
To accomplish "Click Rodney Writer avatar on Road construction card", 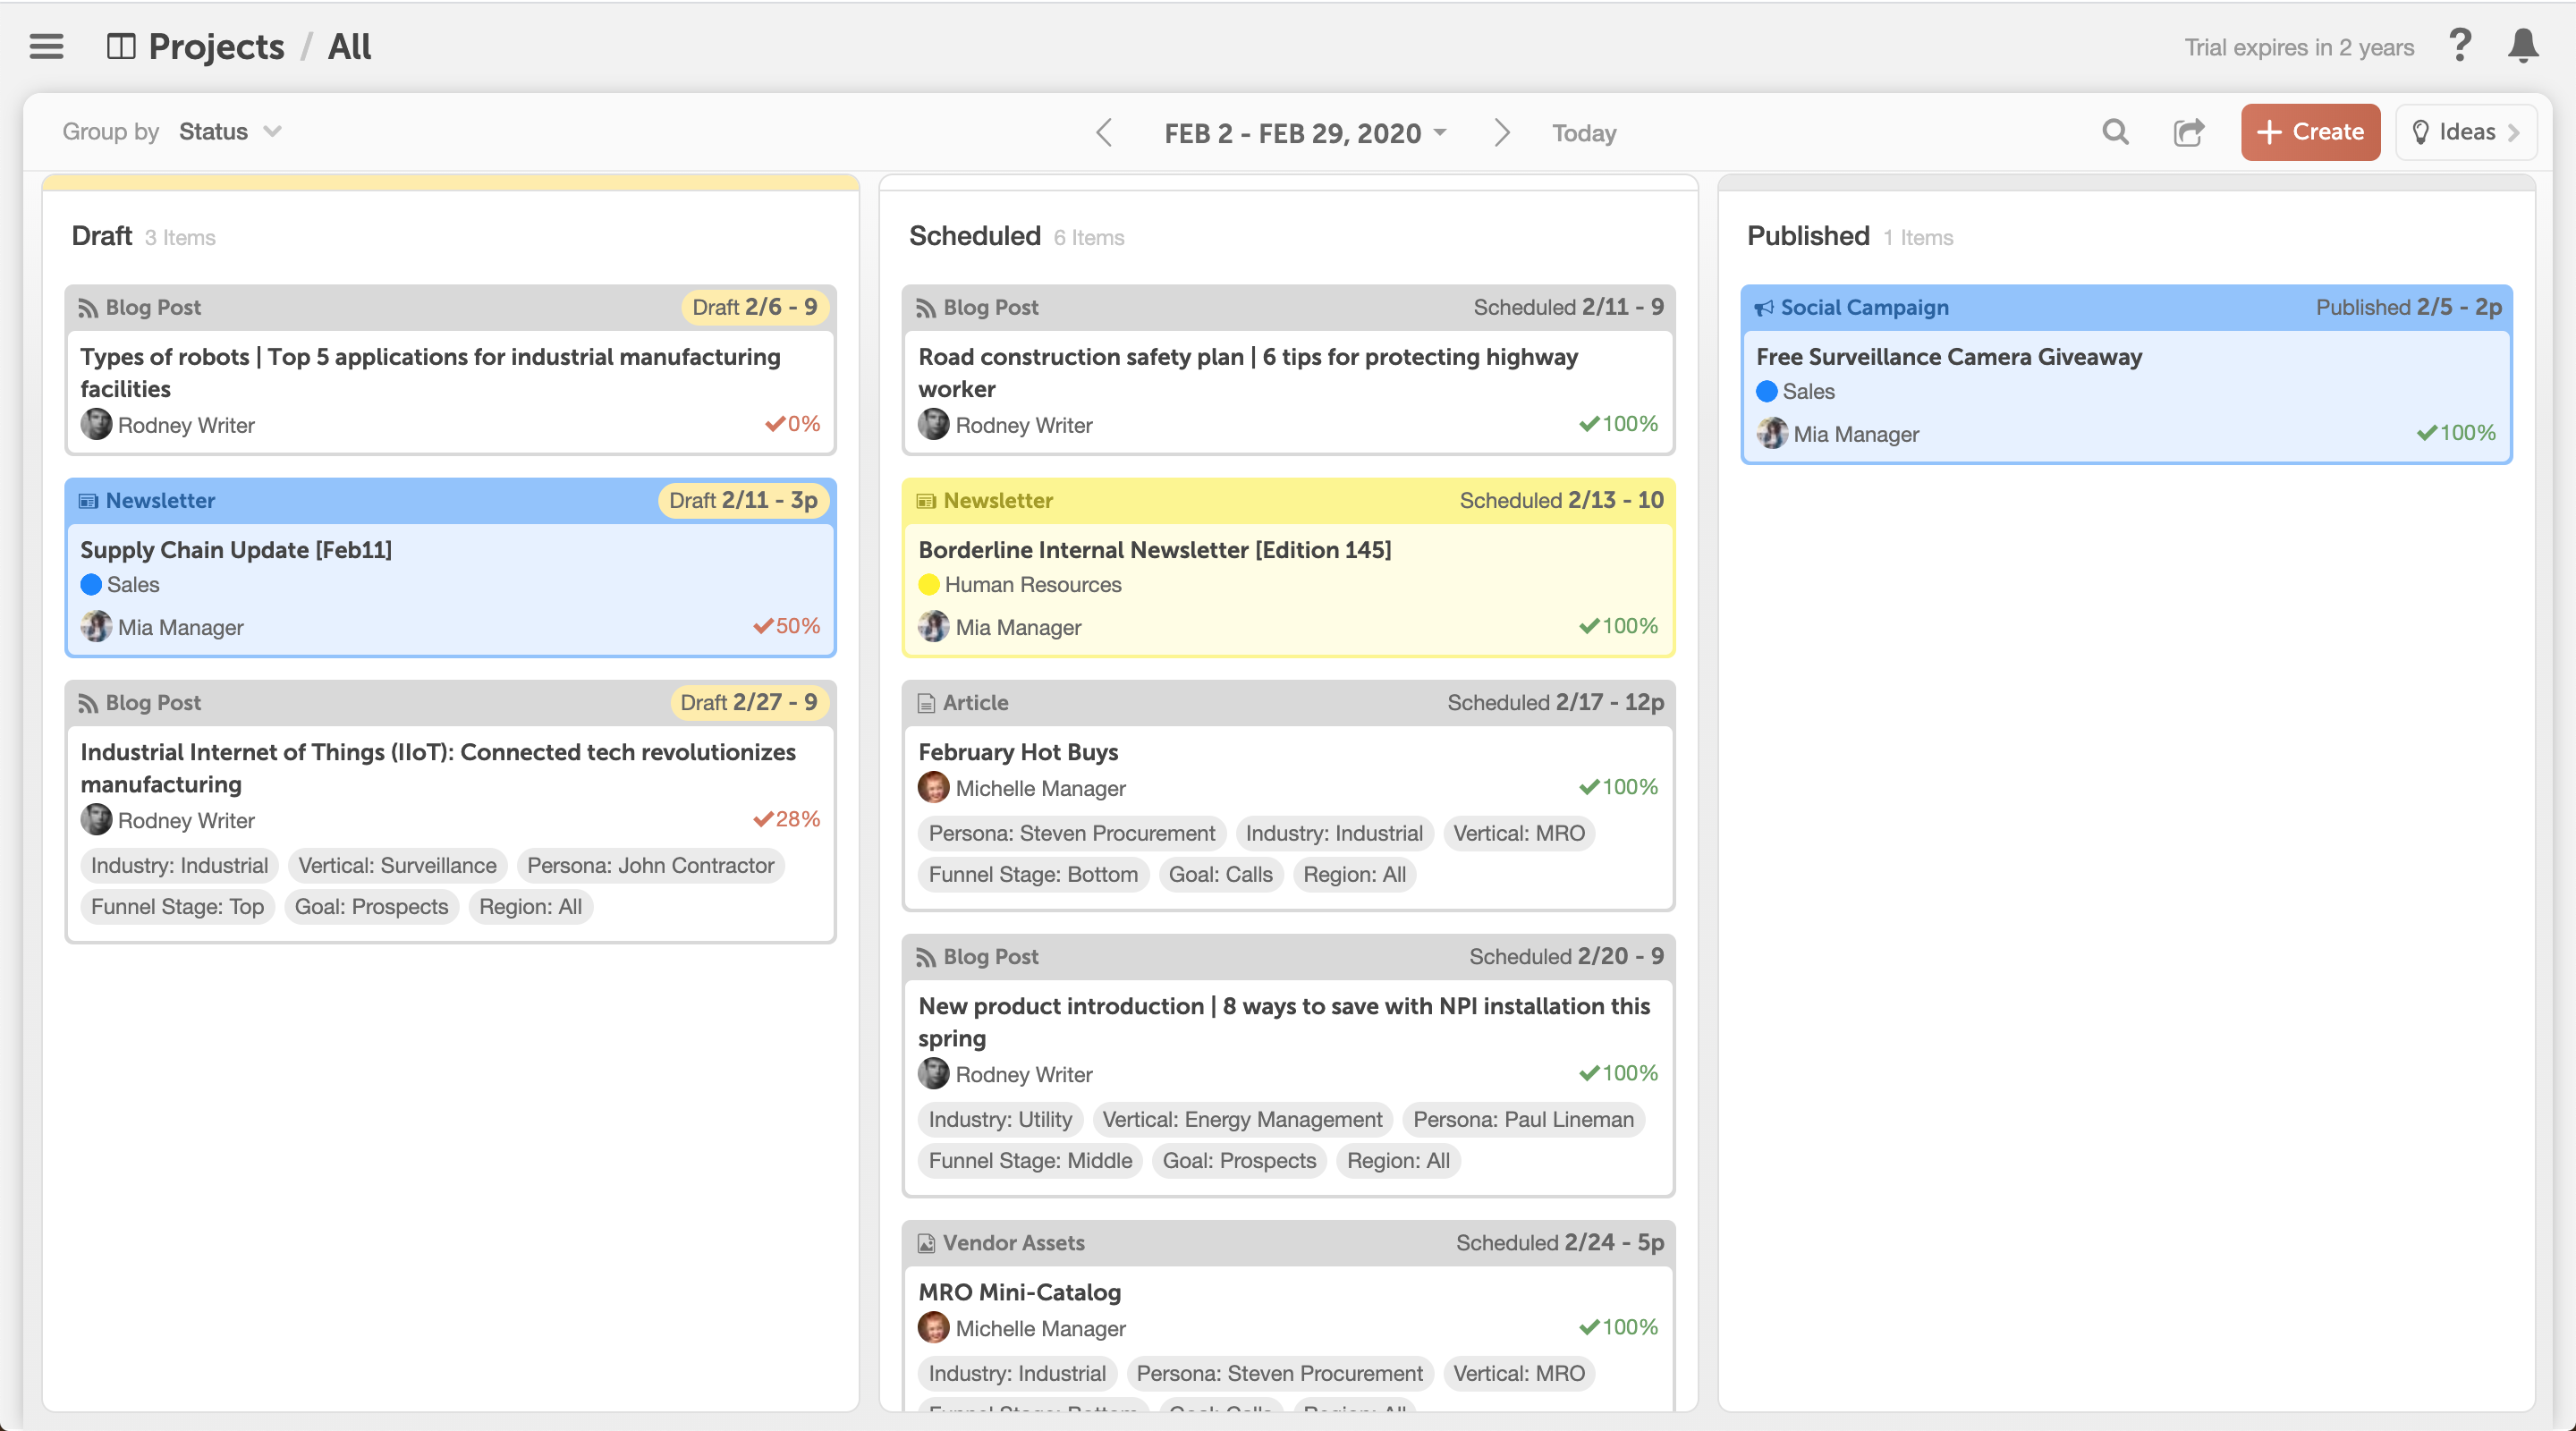I will pos(934,425).
